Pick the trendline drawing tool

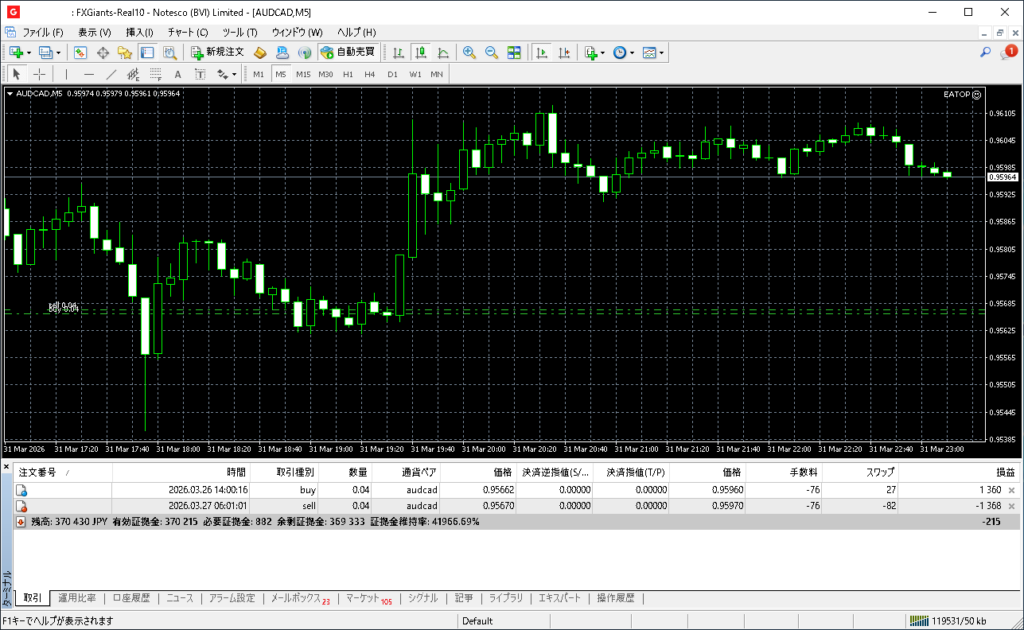111,74
